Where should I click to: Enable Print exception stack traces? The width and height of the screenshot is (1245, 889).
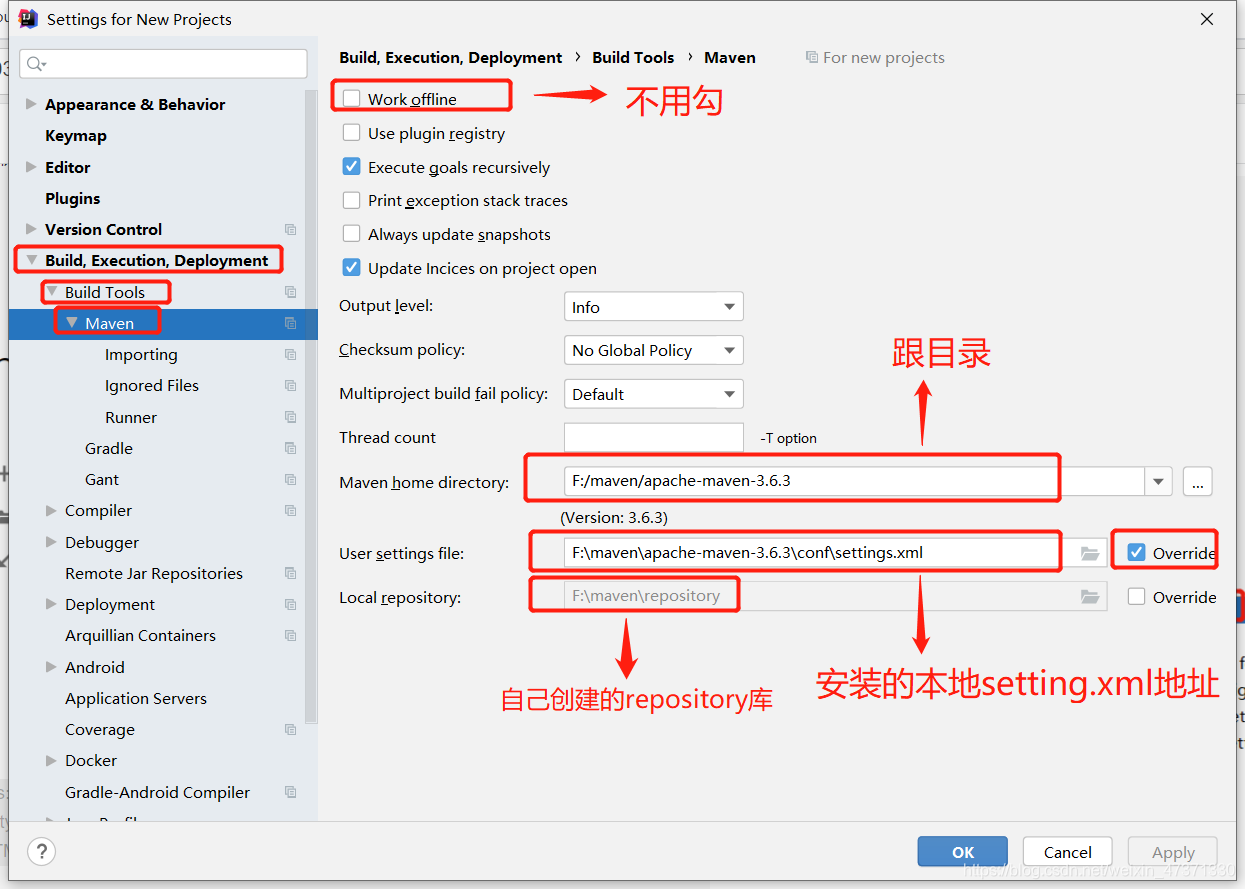(x=351, y=200)
